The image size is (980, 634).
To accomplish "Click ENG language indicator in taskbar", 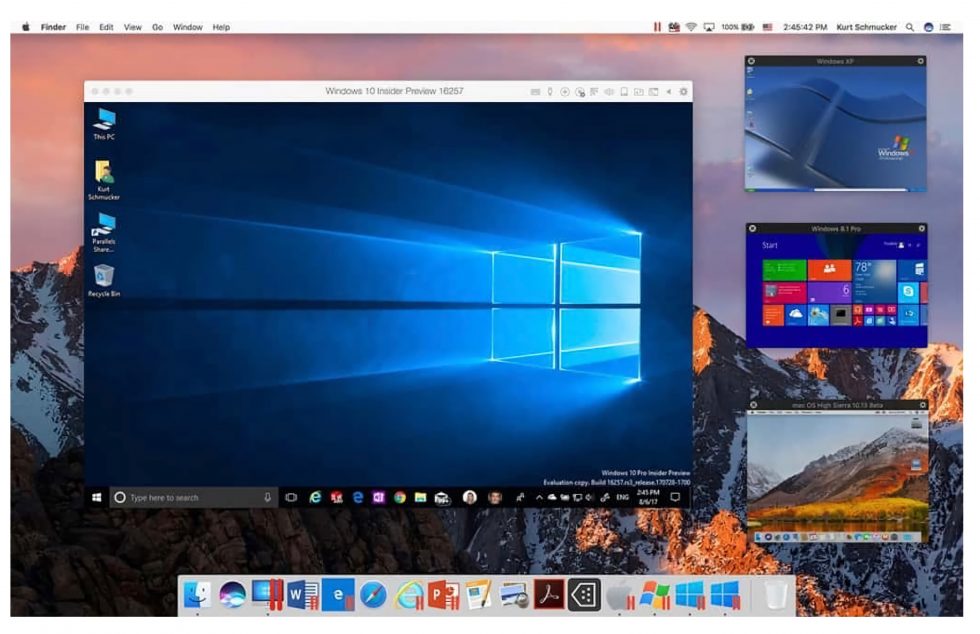I will pyautogui.click(x=622, y=498).
